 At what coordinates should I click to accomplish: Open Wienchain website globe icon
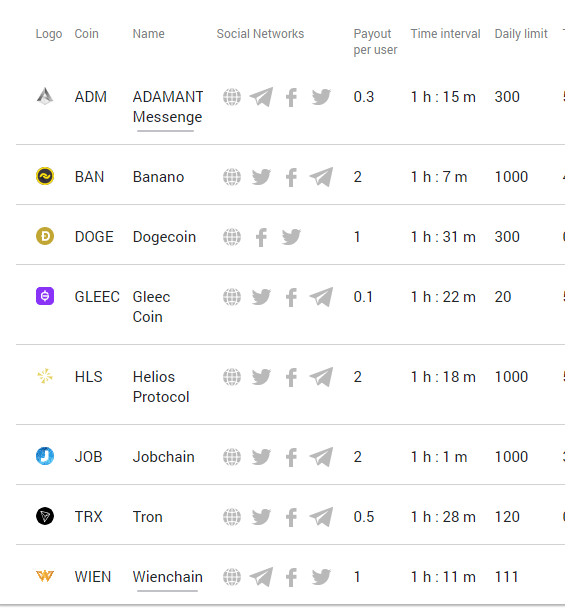point(232,577)
